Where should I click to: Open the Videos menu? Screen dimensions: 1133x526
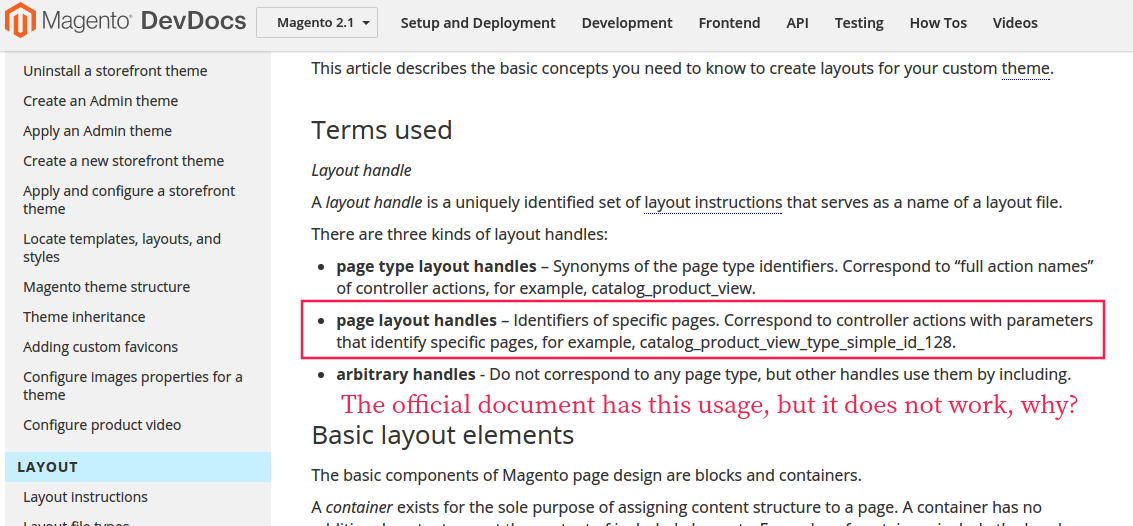coord(1014,23)
